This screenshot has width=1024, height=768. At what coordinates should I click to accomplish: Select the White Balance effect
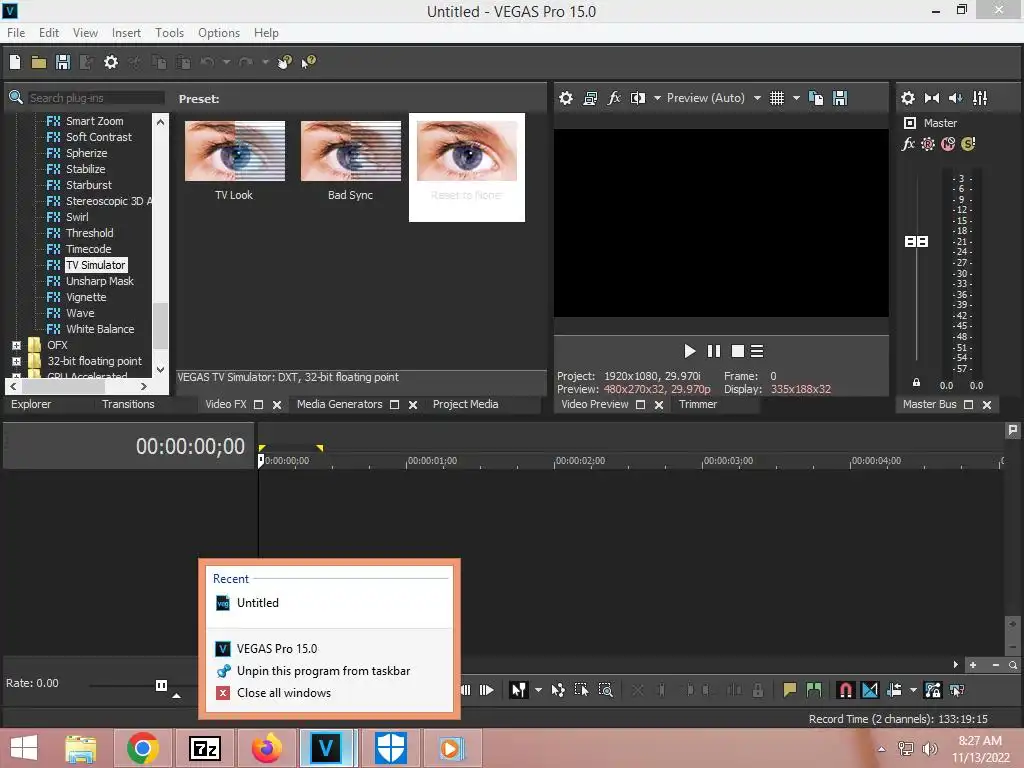tap(100, 329)
